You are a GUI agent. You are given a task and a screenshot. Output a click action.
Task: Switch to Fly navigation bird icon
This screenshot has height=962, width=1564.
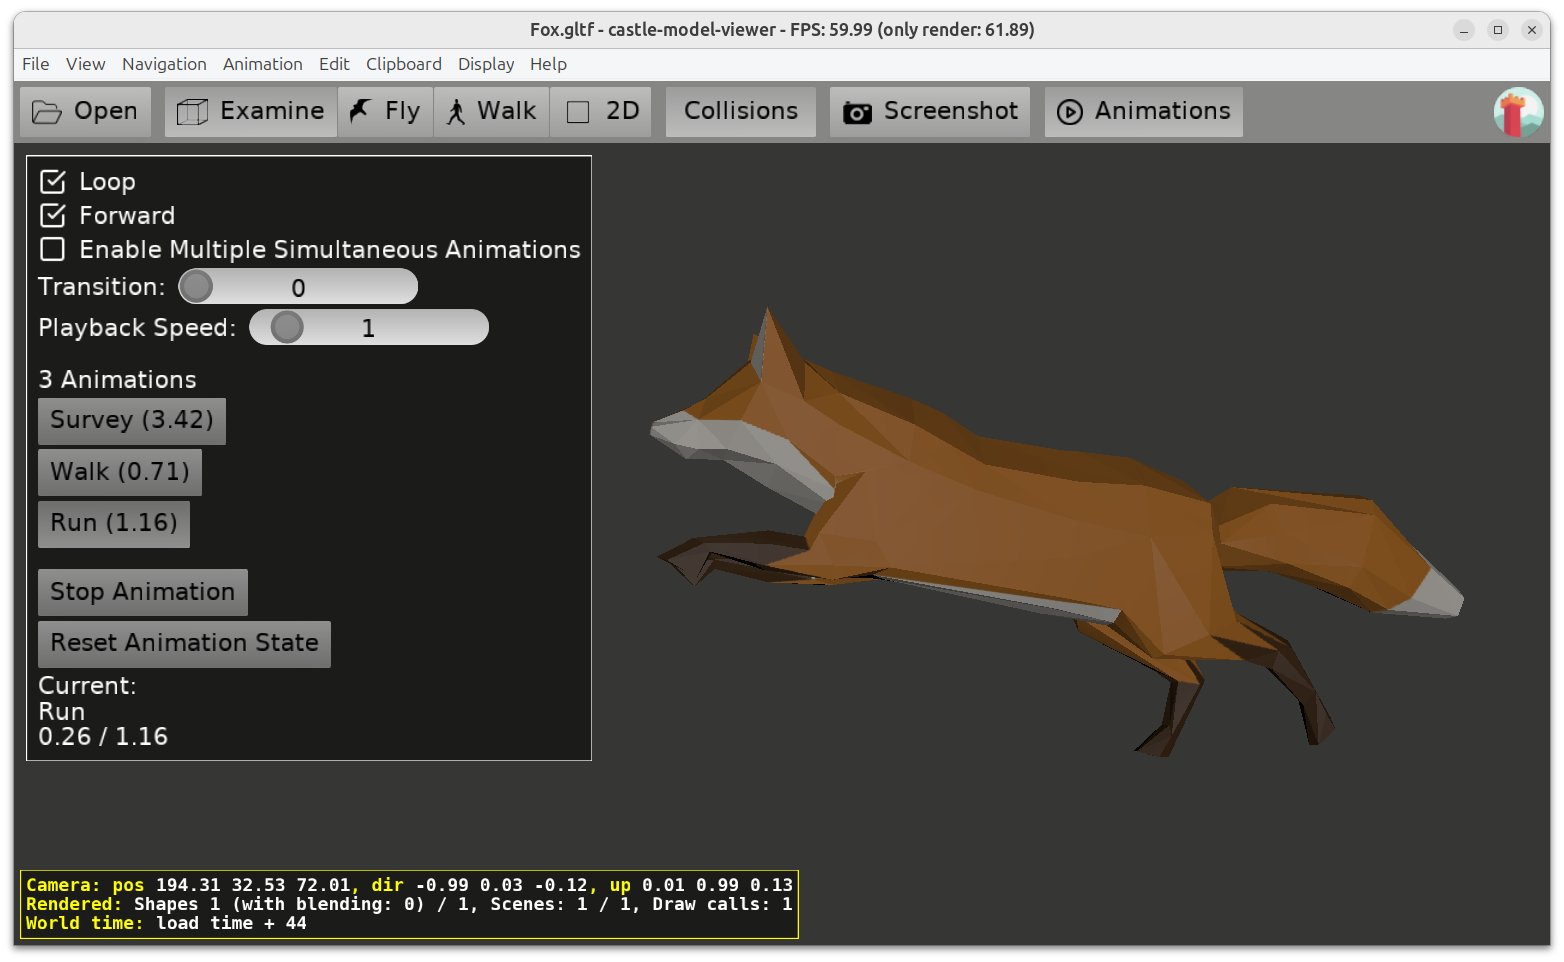[x=360, y=111]
